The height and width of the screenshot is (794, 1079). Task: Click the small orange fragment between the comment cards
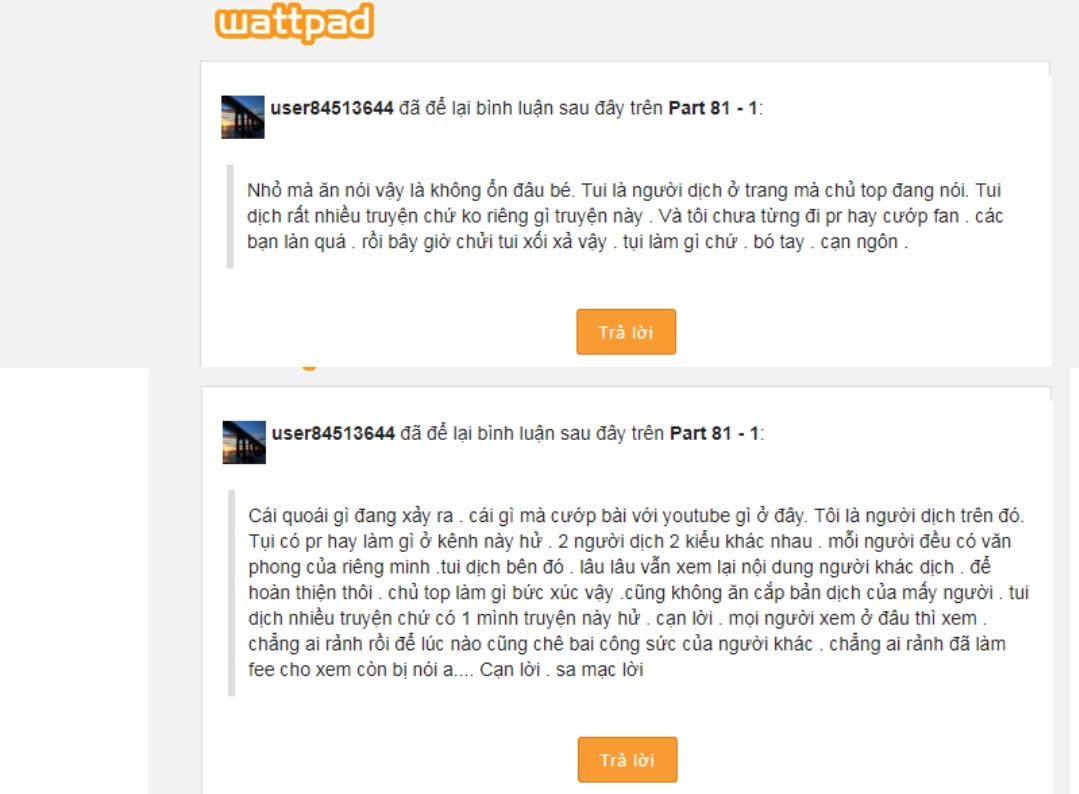pos(309,368)
